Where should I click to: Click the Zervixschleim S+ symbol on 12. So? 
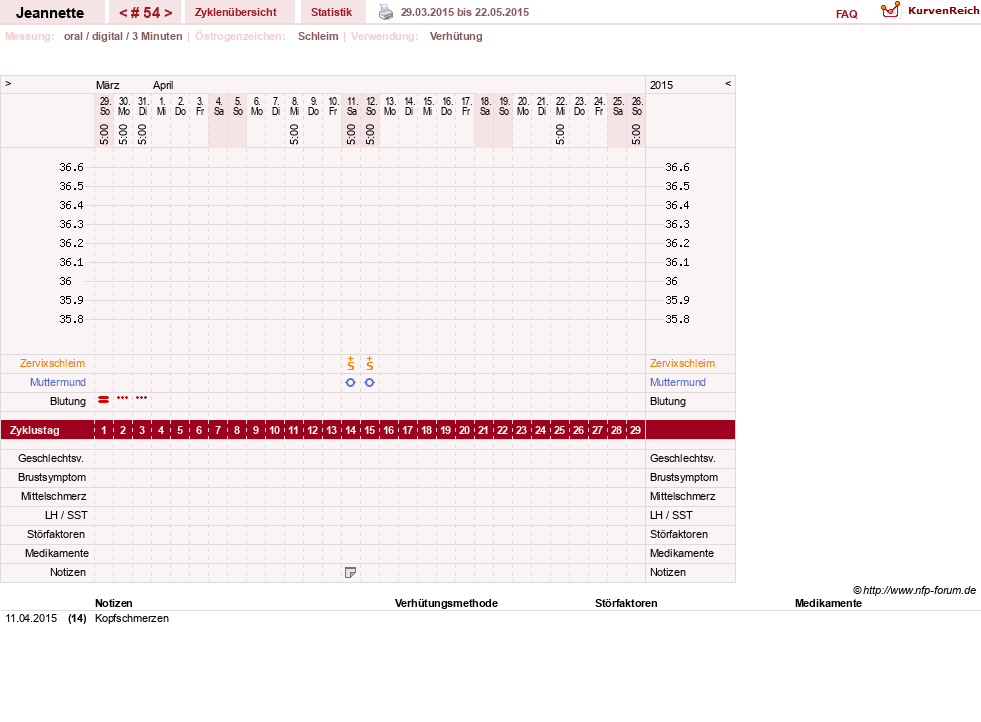pos(370,363)
